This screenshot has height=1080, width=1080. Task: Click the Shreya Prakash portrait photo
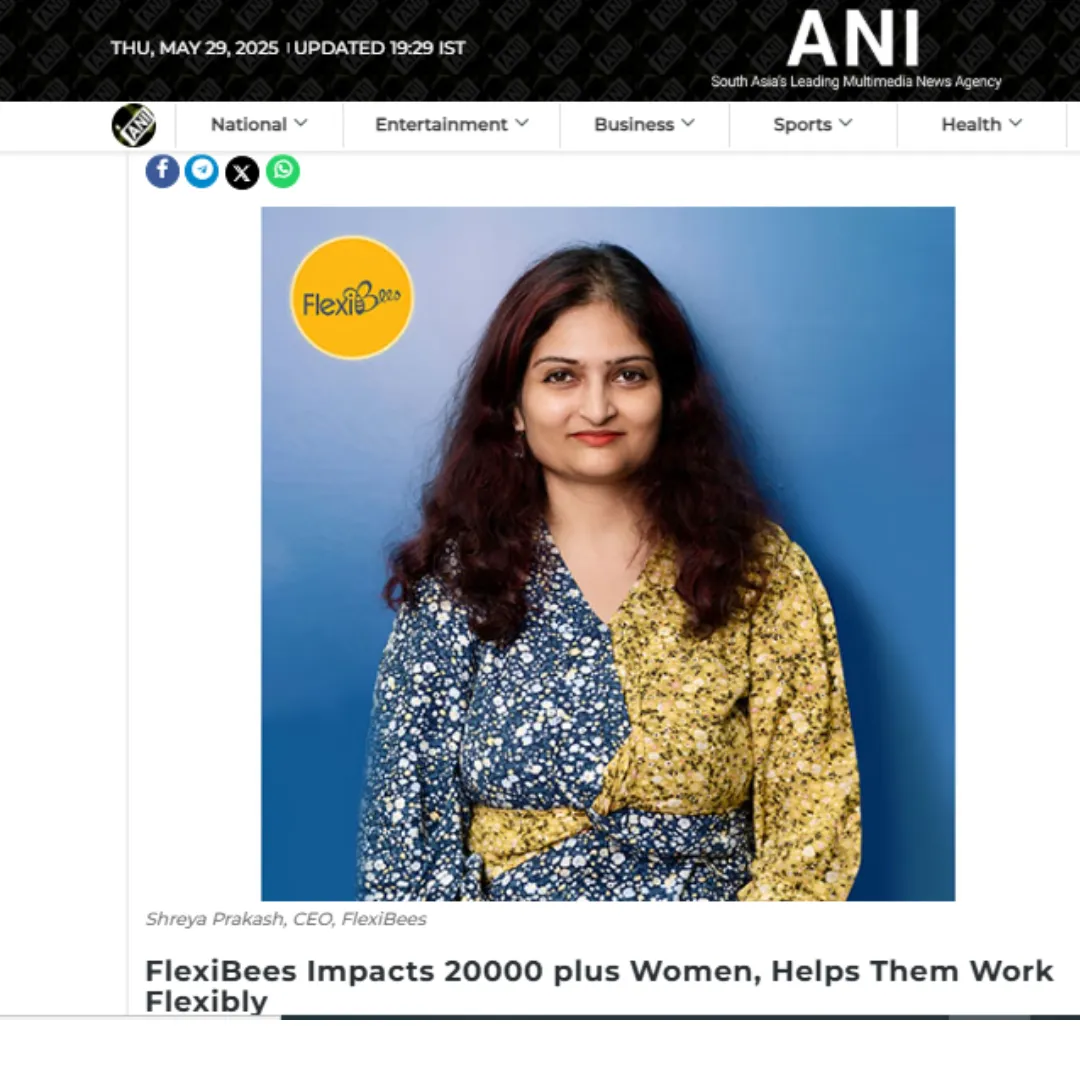608,554
